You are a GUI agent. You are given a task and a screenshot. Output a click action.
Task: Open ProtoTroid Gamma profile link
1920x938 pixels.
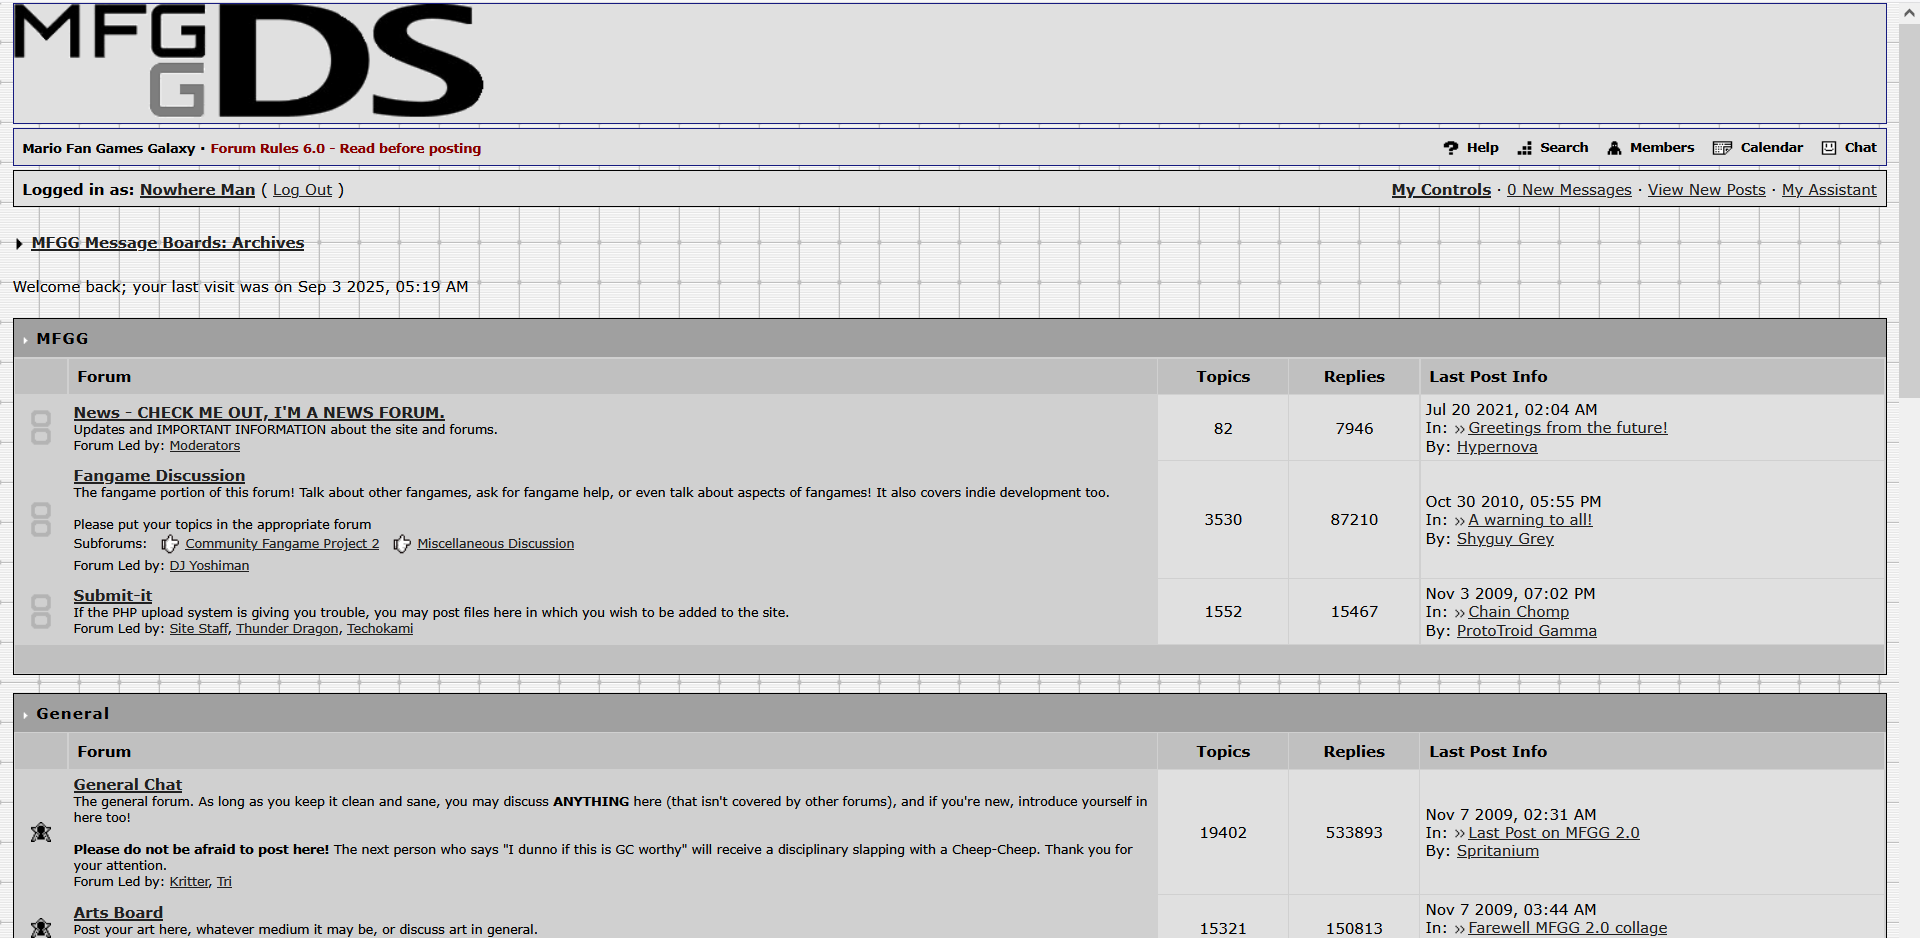pos(1527,631)
